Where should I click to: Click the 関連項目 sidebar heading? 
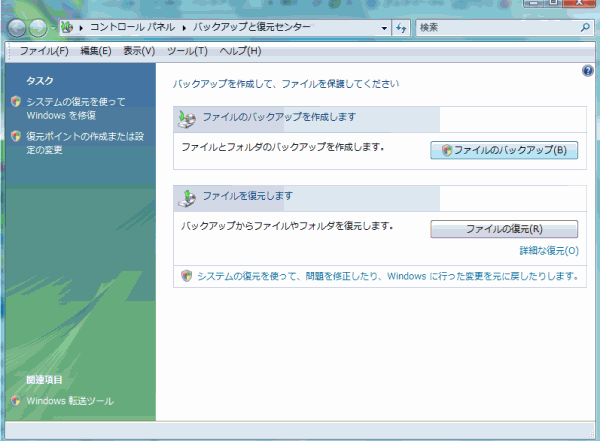click(44, 380)
